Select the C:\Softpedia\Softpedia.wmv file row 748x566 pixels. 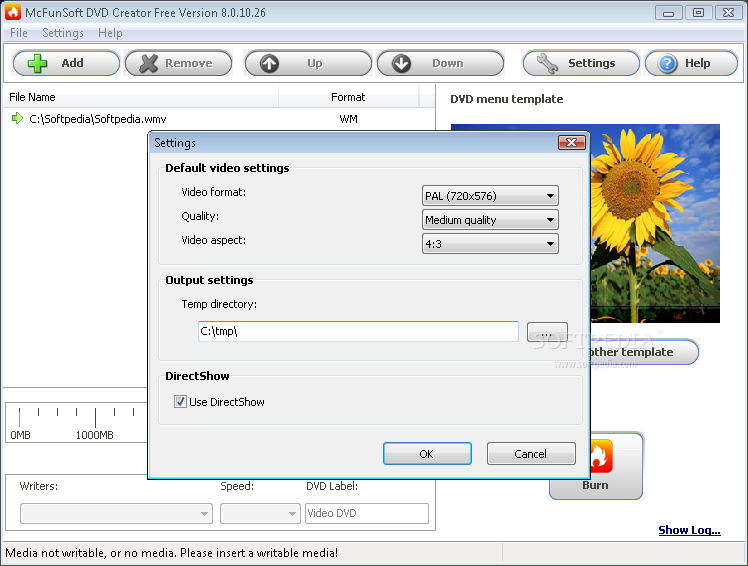click(x=218, y=119)
